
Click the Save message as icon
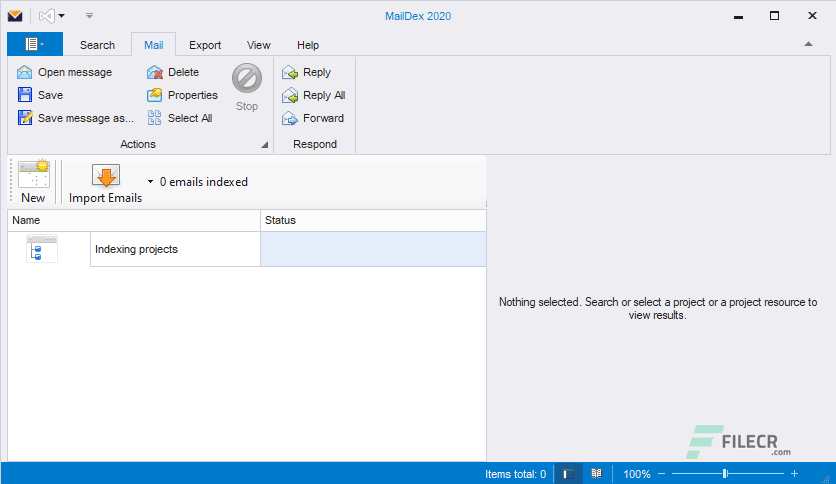click(x=25, y=118)
